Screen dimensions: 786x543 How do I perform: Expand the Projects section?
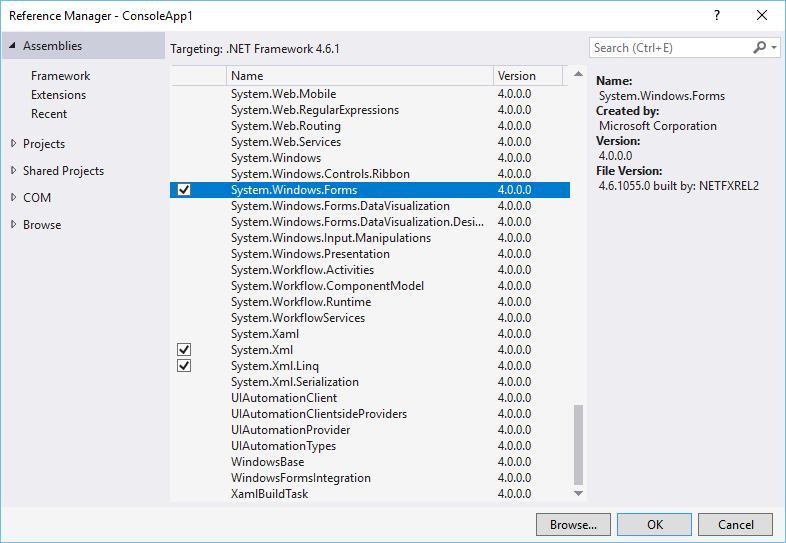[13, 144]
